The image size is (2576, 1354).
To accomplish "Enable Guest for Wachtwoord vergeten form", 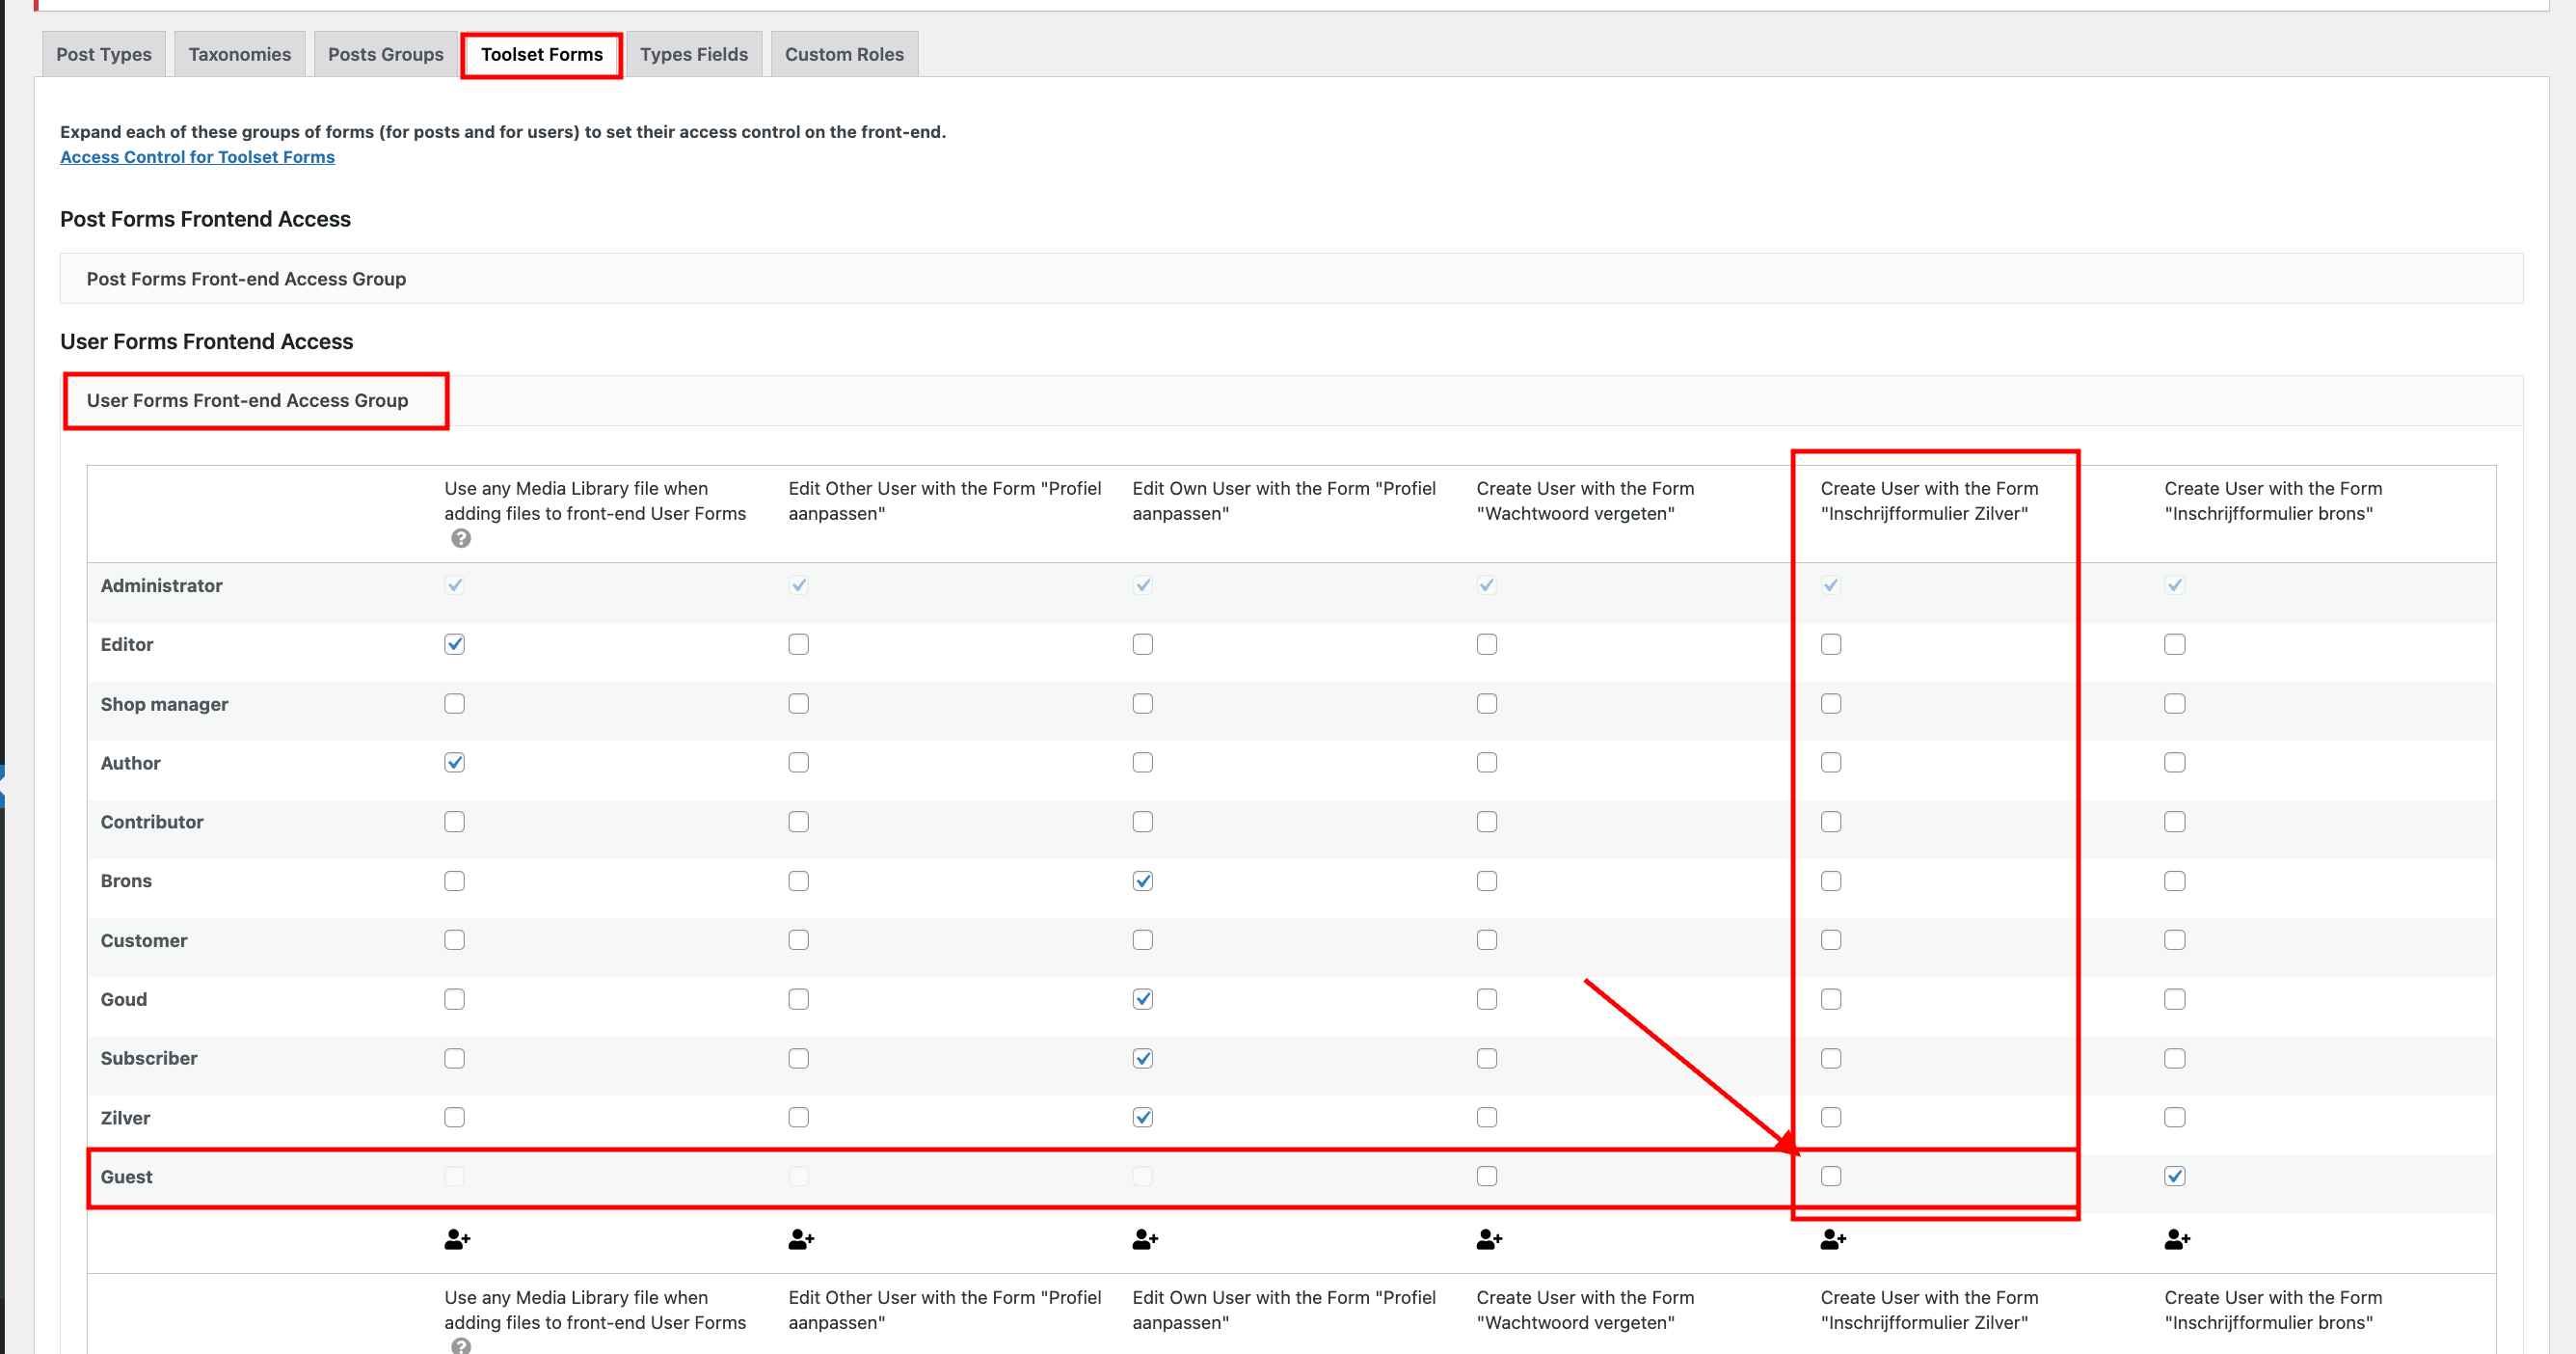I will [1487, 1176].
